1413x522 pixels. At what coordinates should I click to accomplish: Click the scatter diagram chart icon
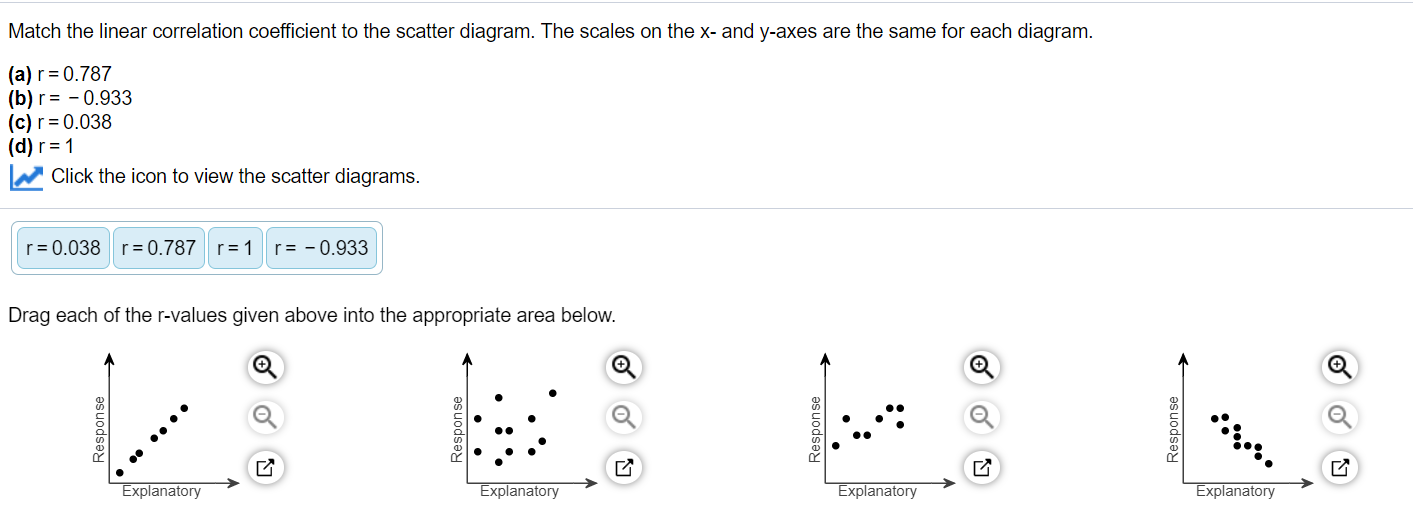tap(25, 177)
